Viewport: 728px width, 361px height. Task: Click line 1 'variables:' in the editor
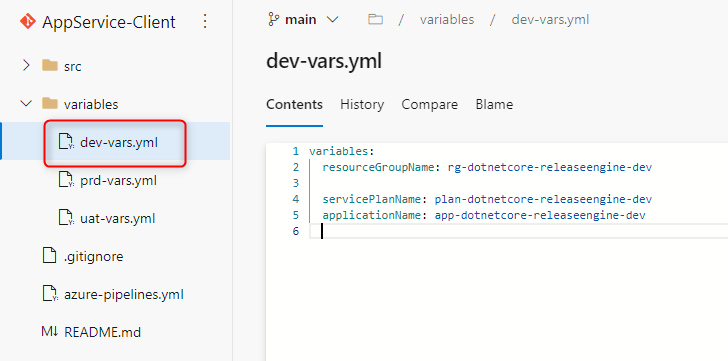tap(342, 151)
